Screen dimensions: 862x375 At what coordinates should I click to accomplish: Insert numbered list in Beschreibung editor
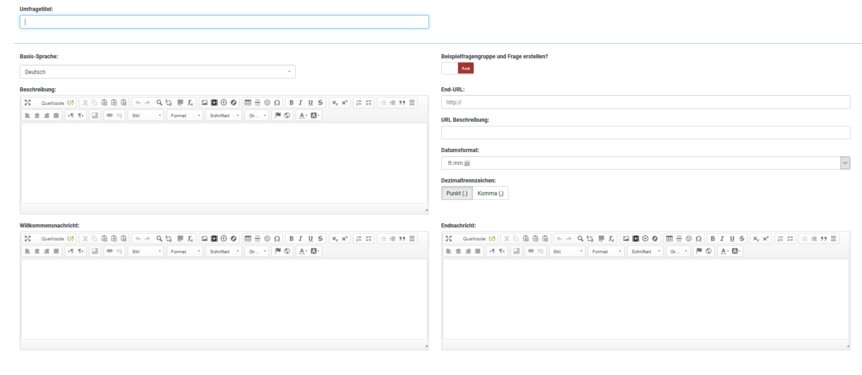point(359,102)
